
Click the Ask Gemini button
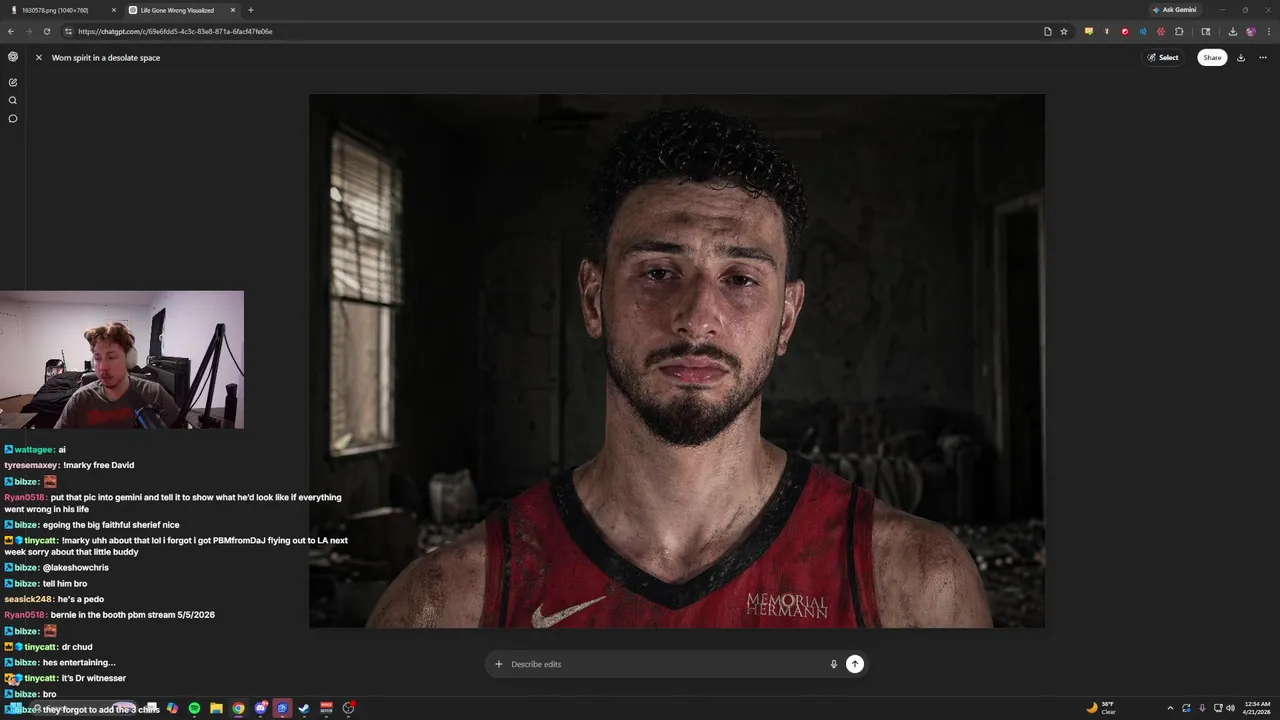click(x=1174, y=10)
